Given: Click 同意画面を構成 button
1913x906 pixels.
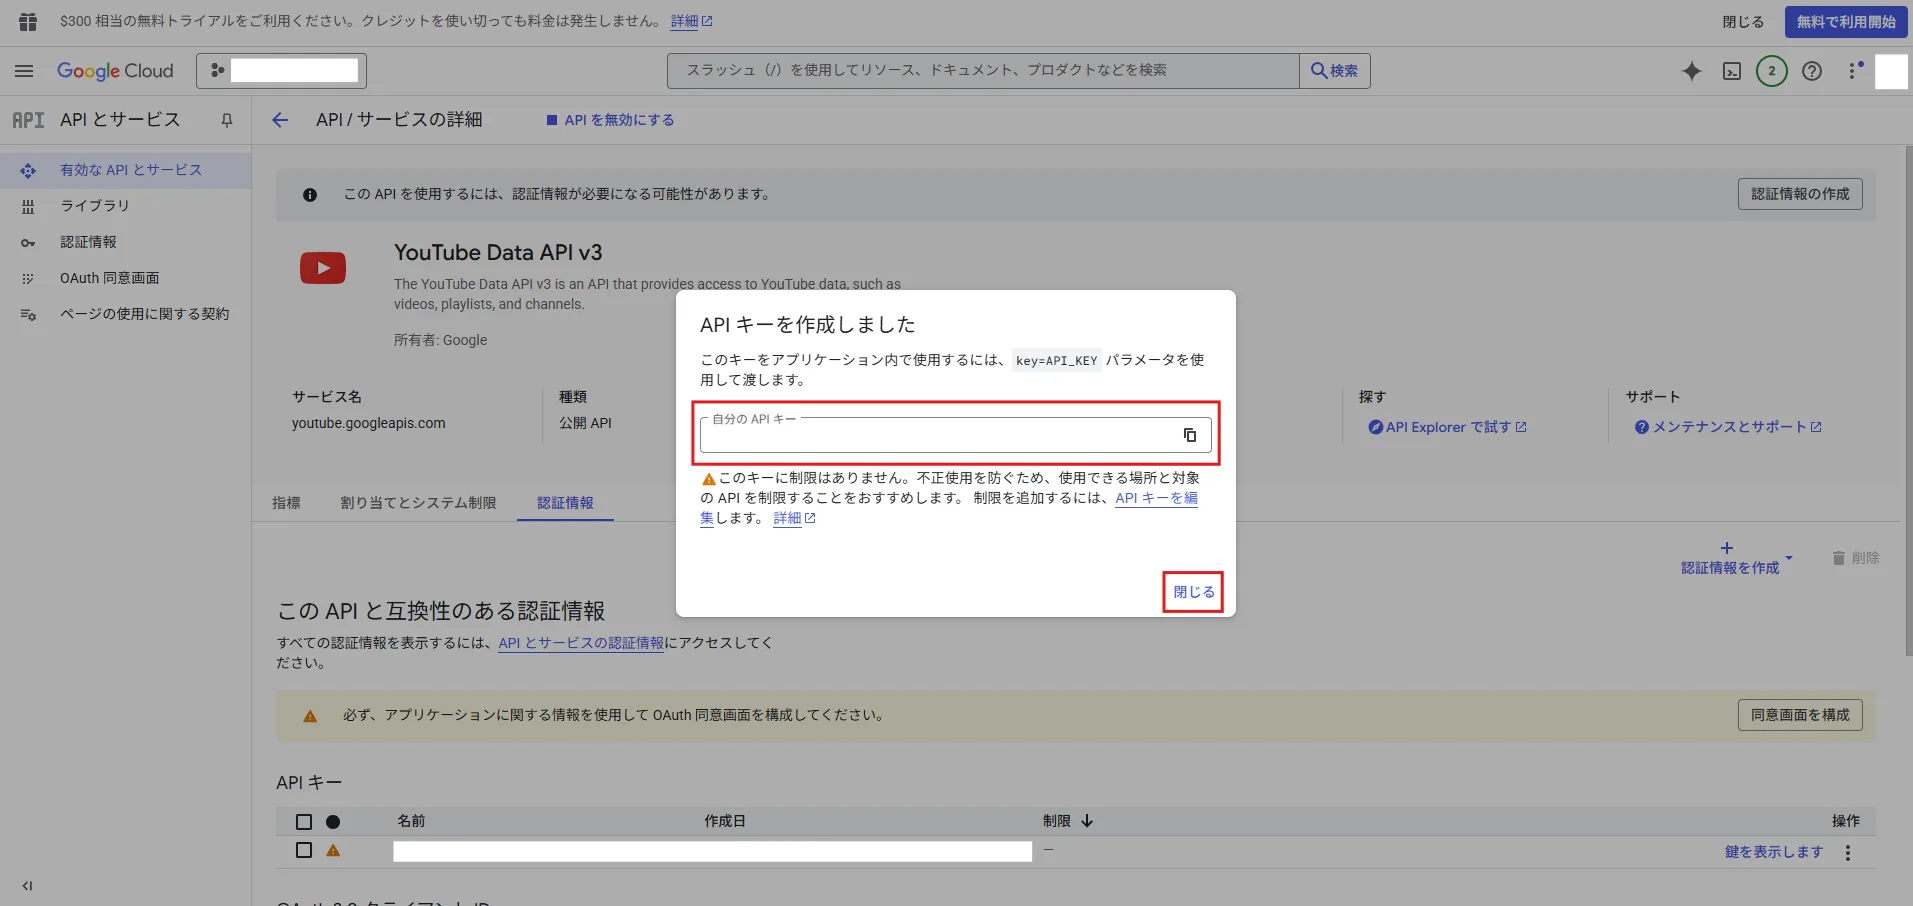Looking at the screenshot, I should pos(1800,715).
